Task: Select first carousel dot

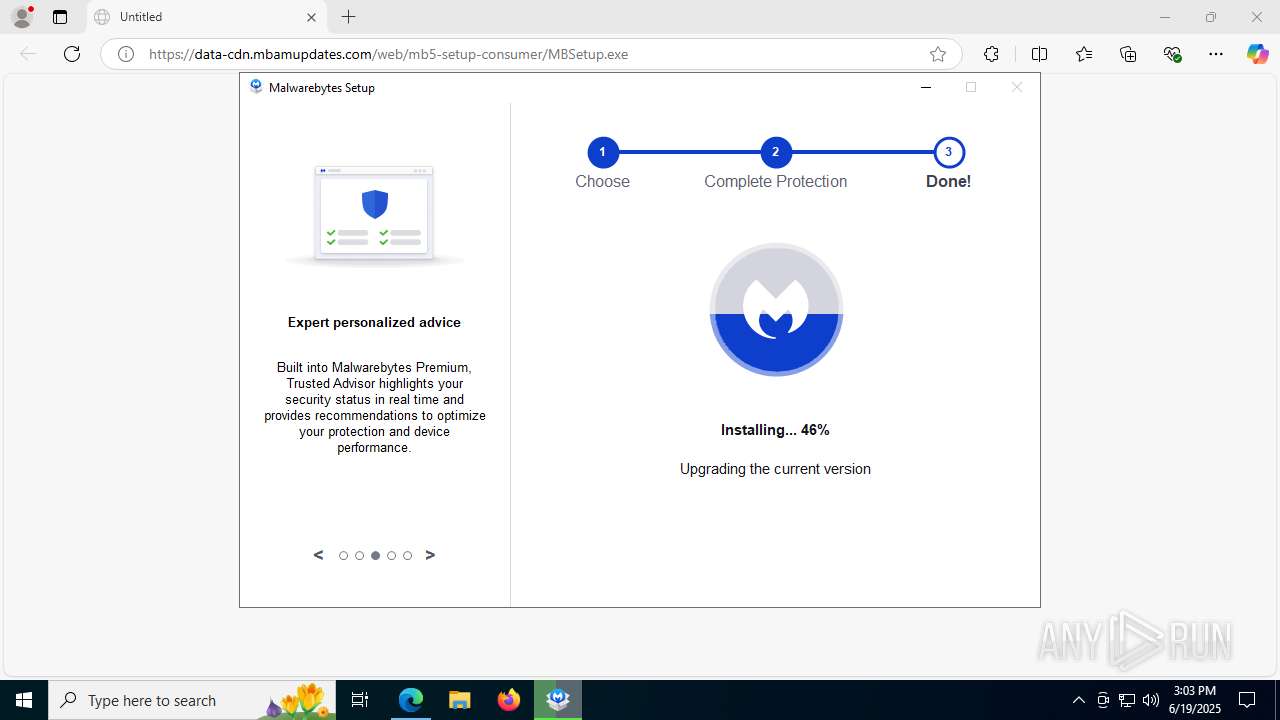Action: click(x=343, y=556)
